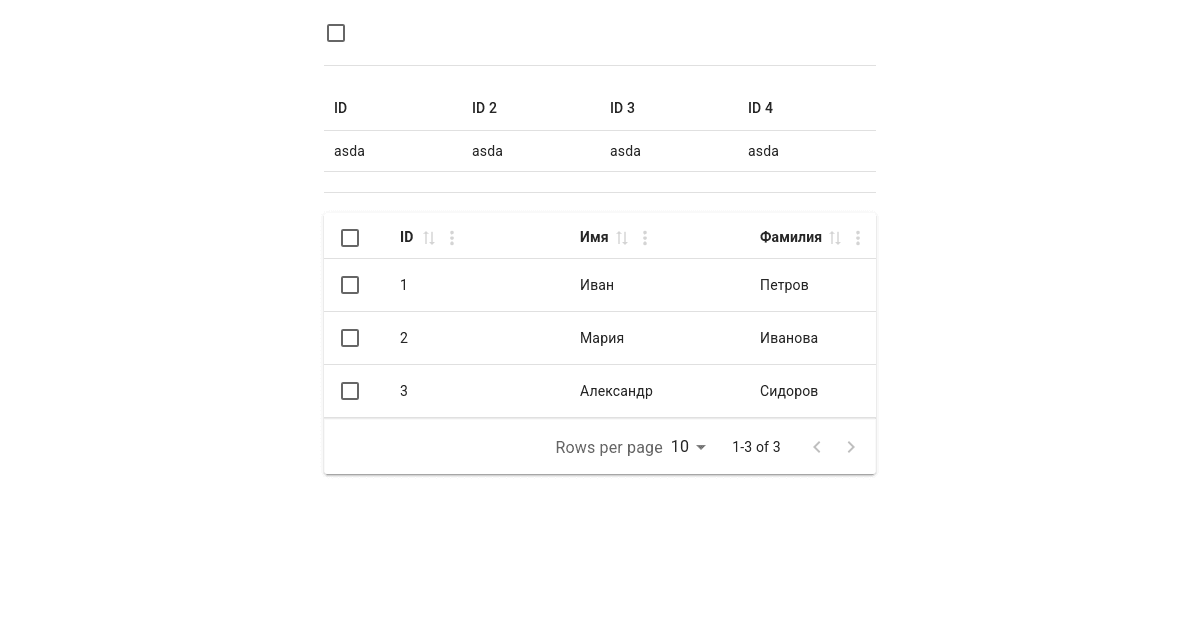
Task: Select the asda value under the ID column
Action: (x=349, y=151)
